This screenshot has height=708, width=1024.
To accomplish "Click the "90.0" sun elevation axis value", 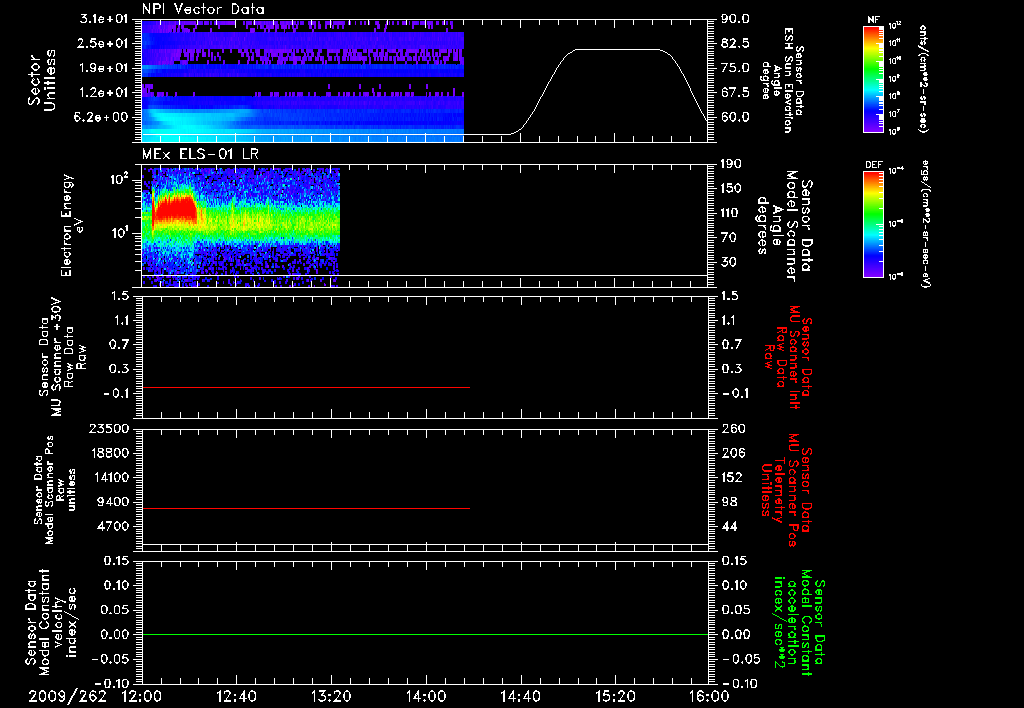I will [x=735, y=19].
